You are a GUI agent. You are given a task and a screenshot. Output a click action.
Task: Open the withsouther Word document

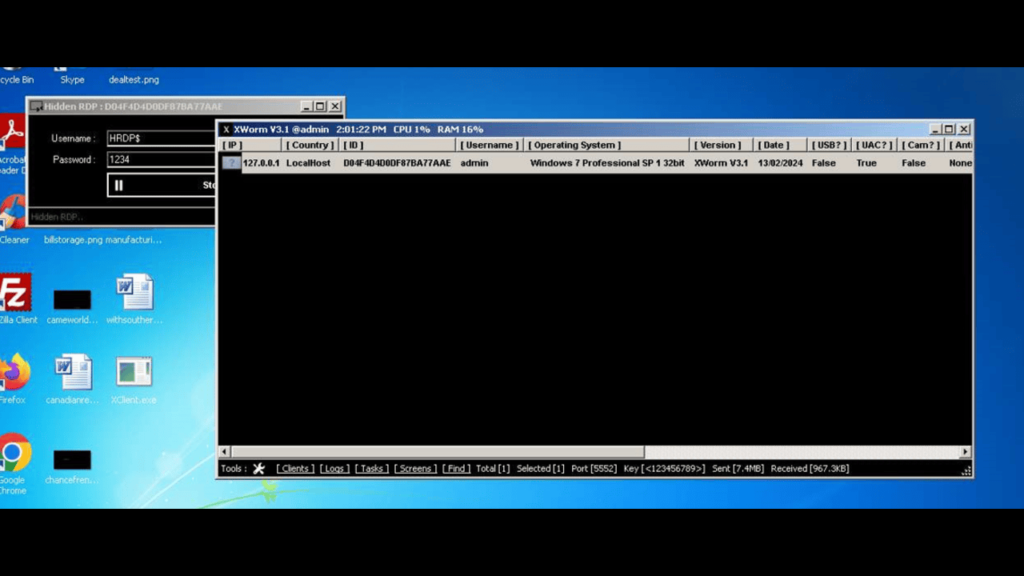click(x=134, y=299)
